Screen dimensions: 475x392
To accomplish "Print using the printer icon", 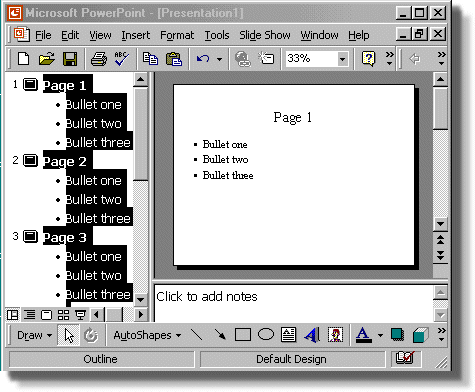I will [x=99, y=59].
